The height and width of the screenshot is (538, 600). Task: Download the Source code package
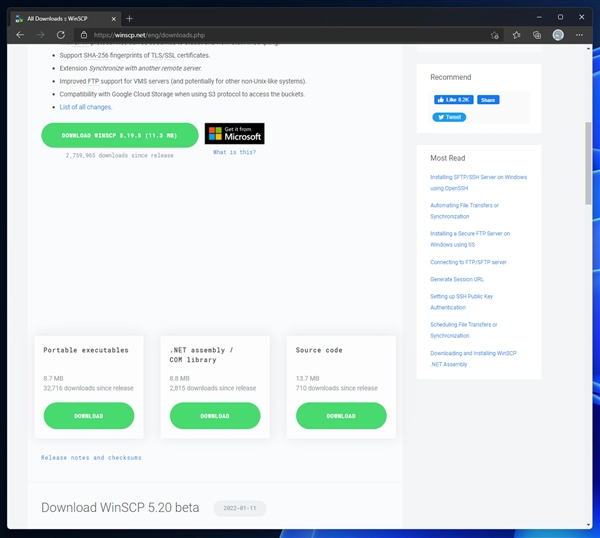point(341,416)
